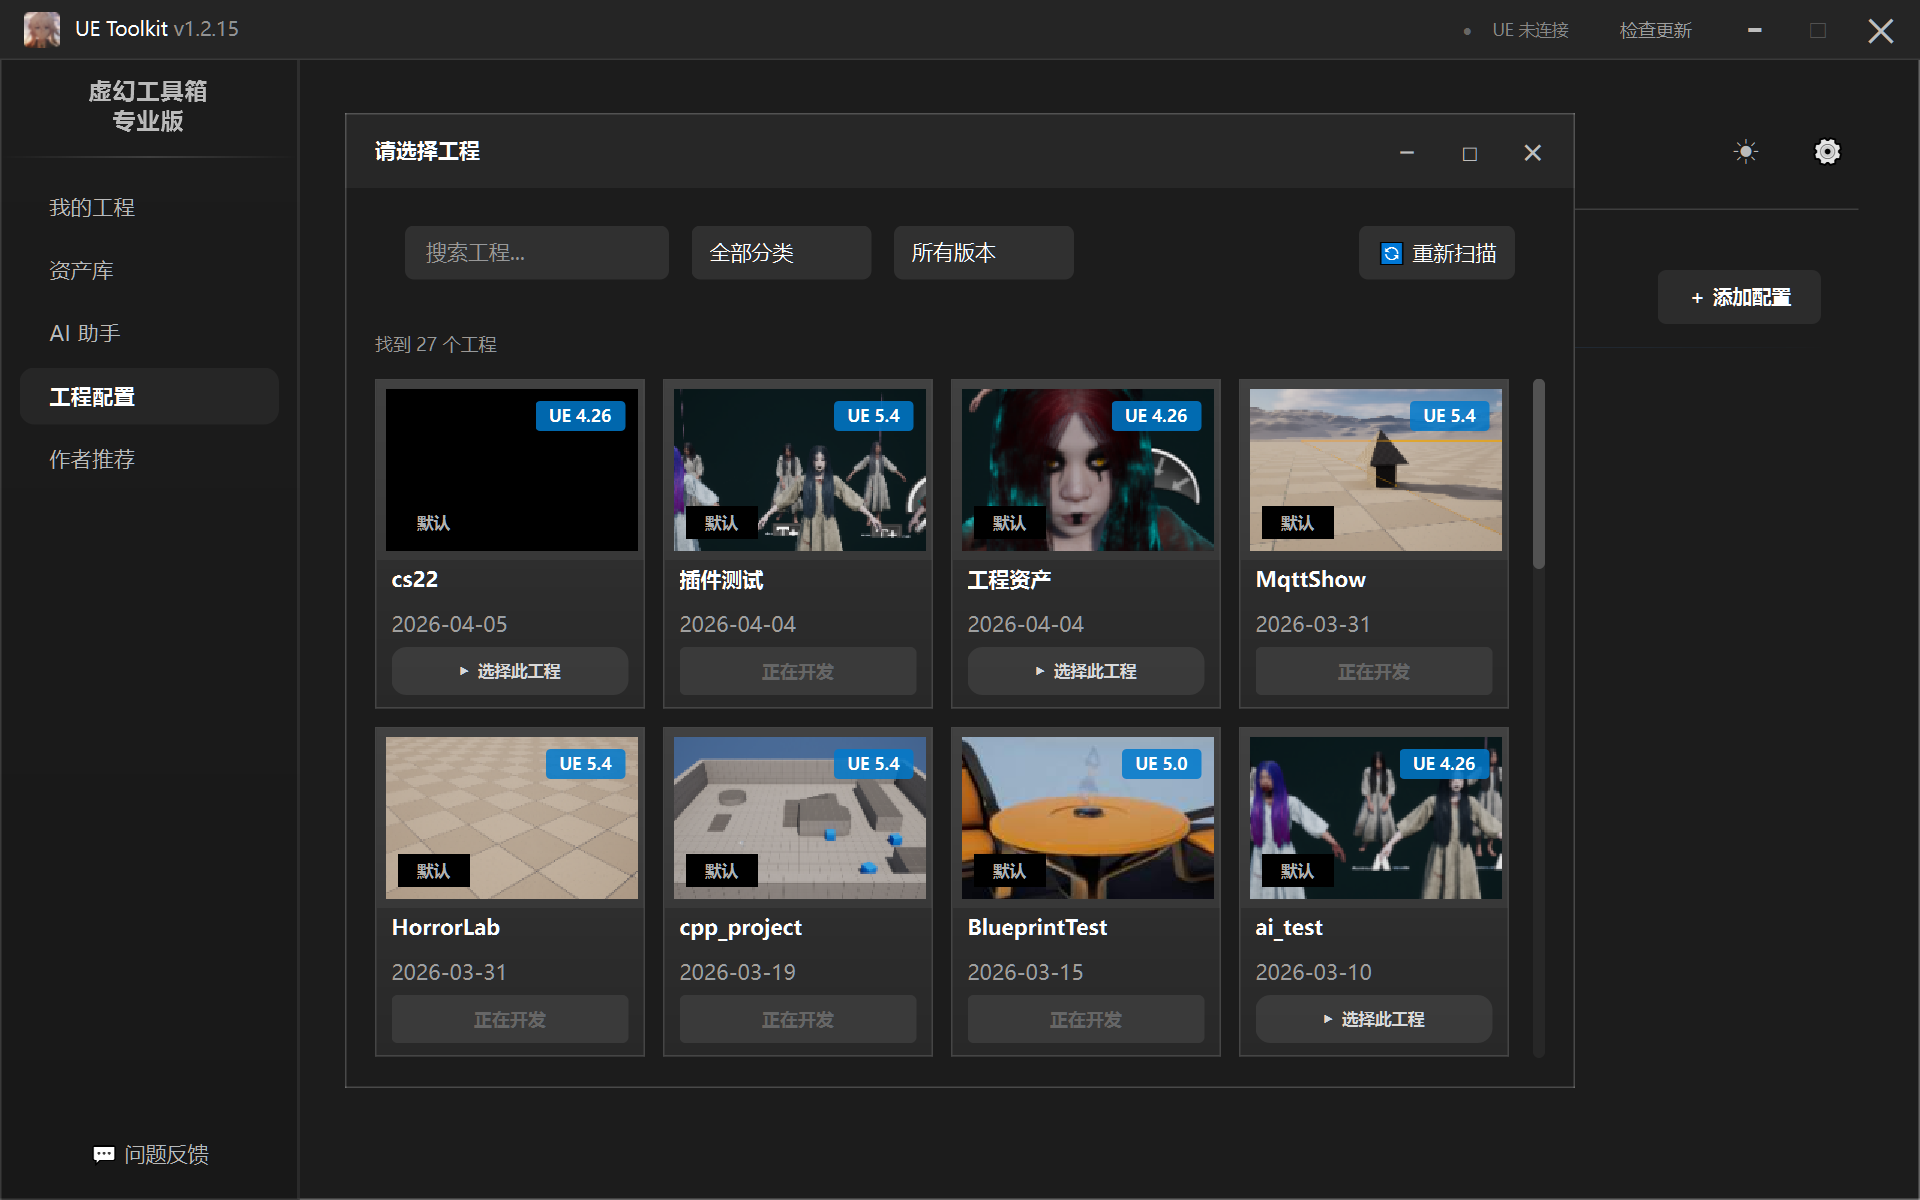Click the UE 5.4 badge on MqttShow card
This screenshot has width=1920, height=1200.
pyautogui.click(x=1449, y=416)
